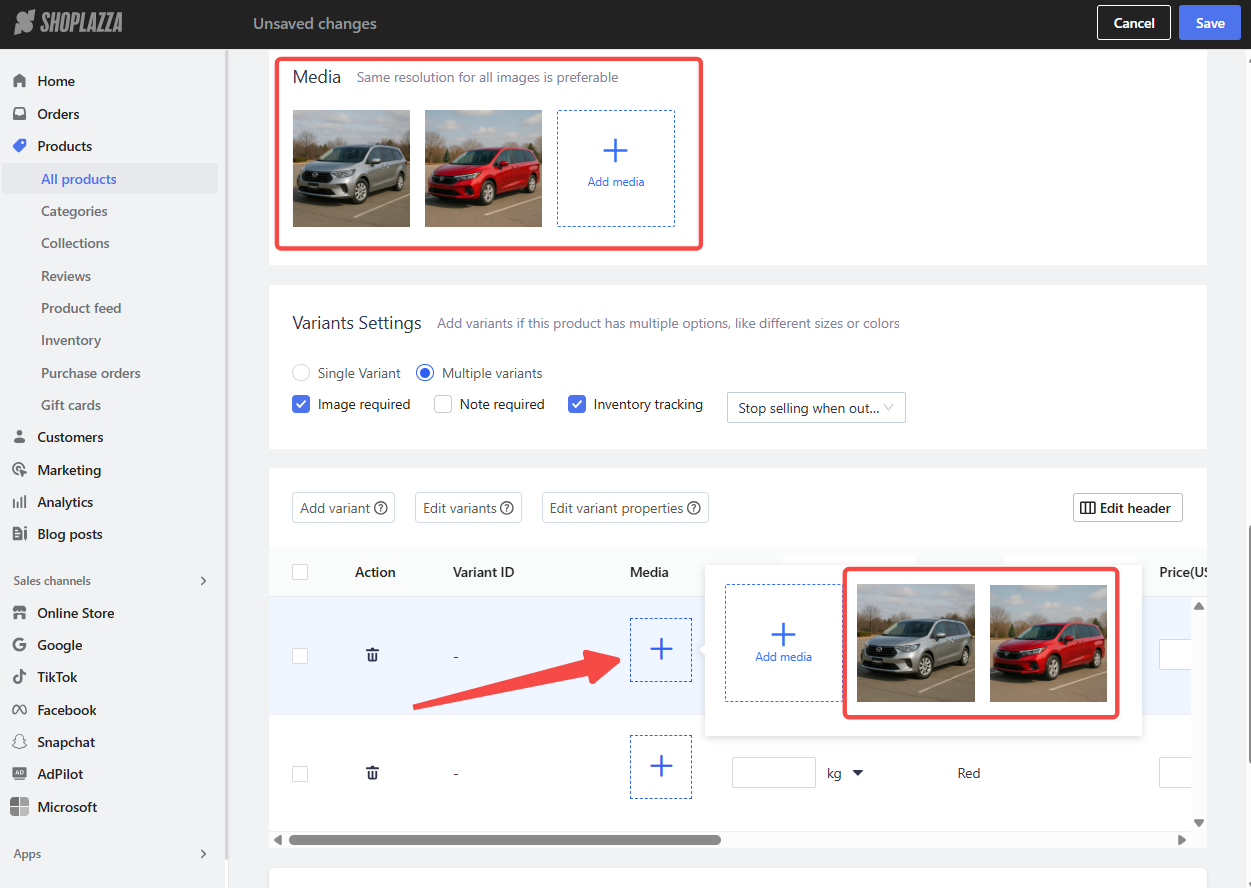This screenshot has height=888, width=1251.
Task: Click the Add variant button
Action: point(343,508)
